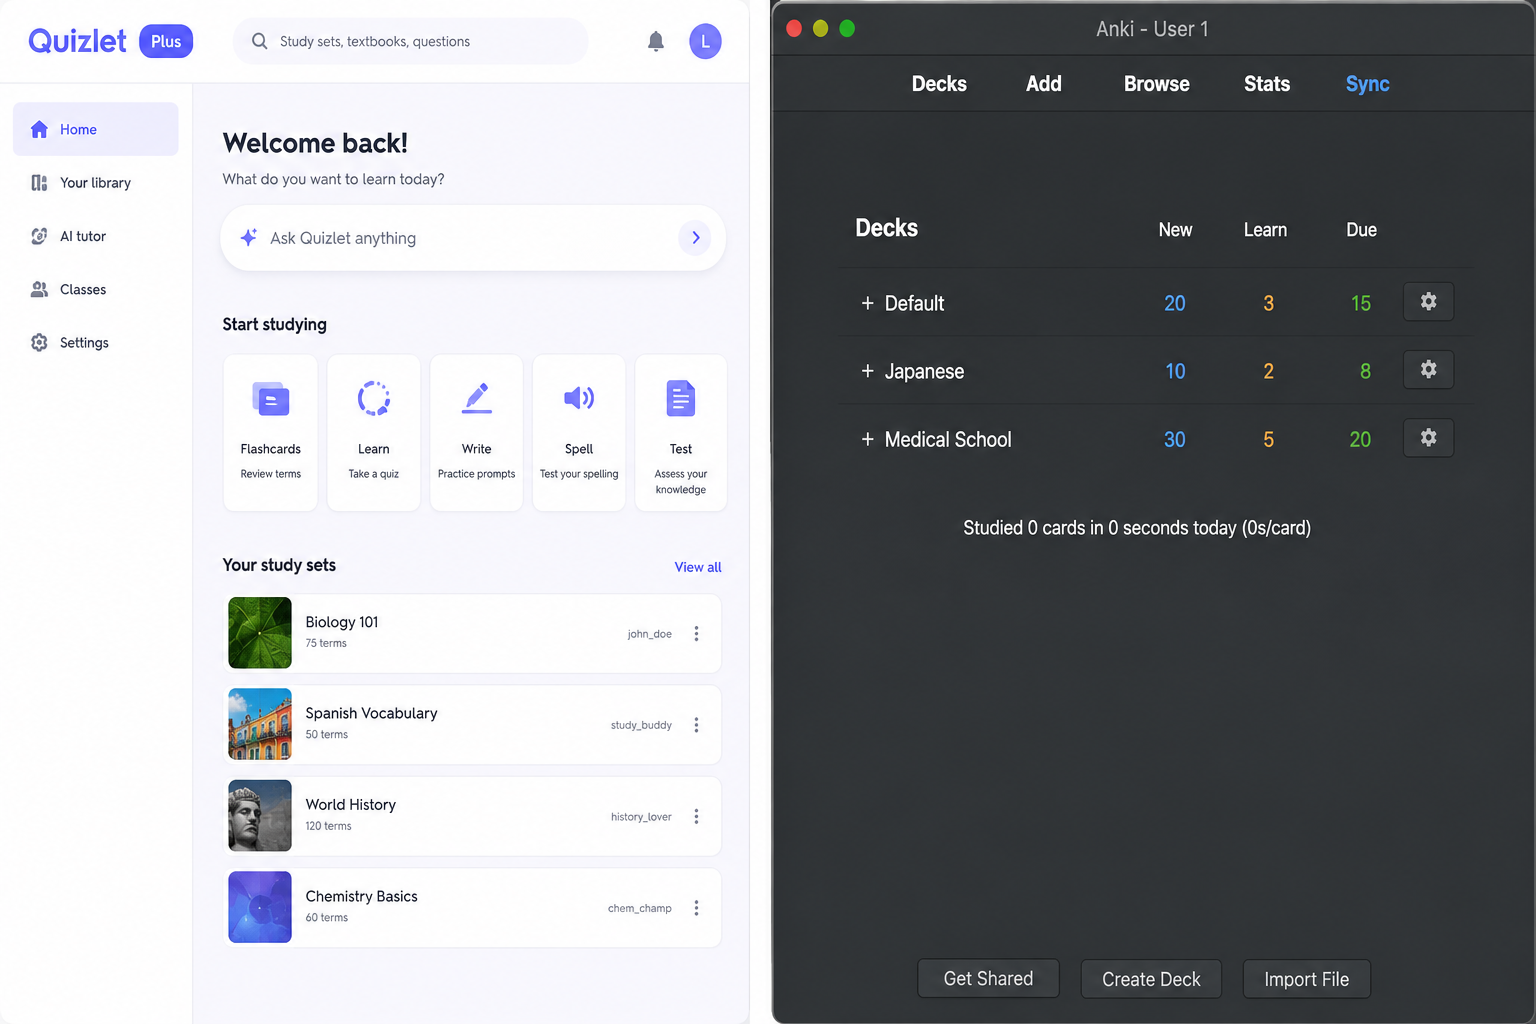This screenshot has height=1024, width=1536.
Task: Open the Write practice mode
Action: pyautogui.click(x=476, y=433)
